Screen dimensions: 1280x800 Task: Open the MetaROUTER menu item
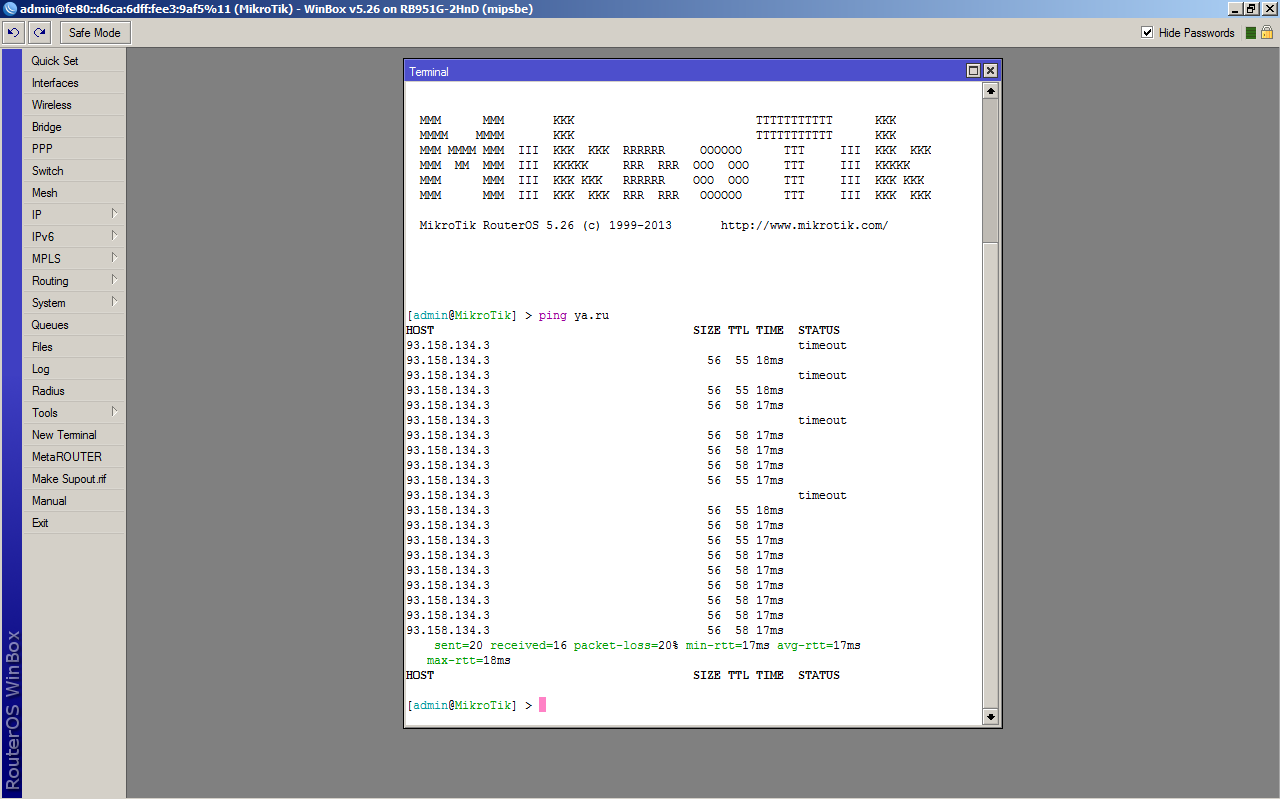point(75,457)
